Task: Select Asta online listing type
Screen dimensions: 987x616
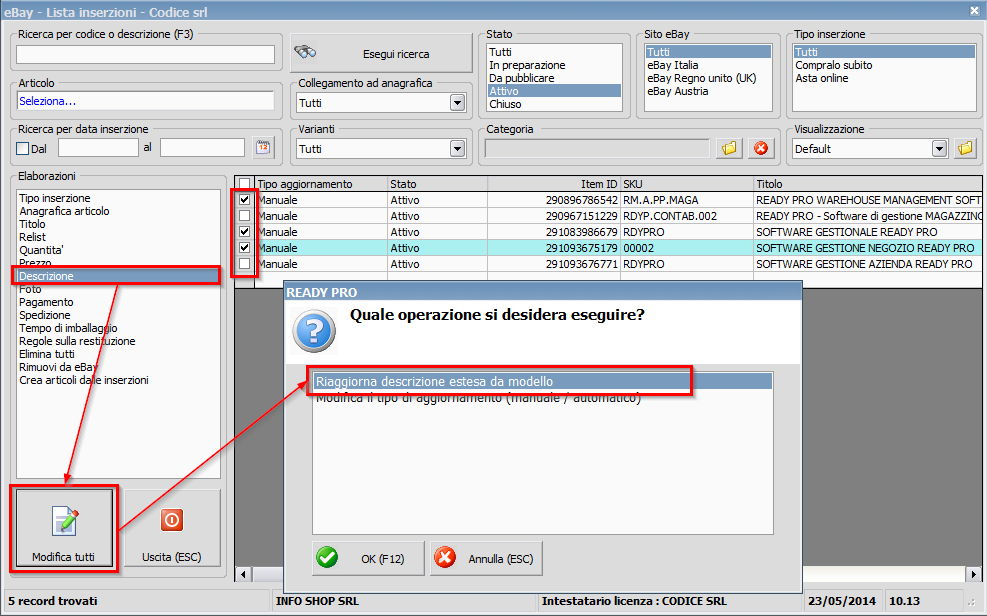Action: pyautogui.click(x=884, y=78)
